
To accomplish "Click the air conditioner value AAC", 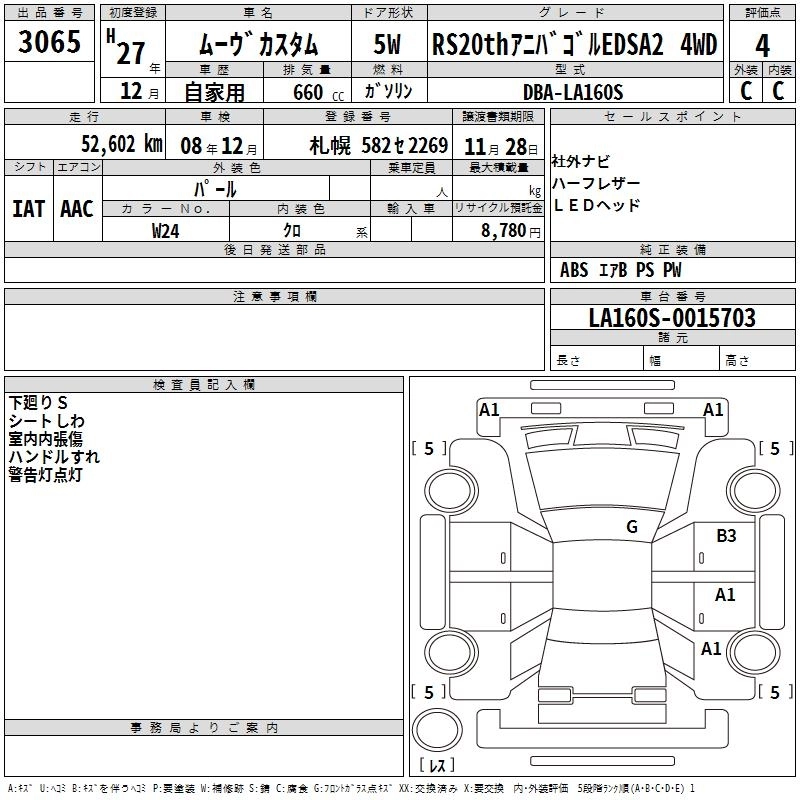I will point(77,209).
